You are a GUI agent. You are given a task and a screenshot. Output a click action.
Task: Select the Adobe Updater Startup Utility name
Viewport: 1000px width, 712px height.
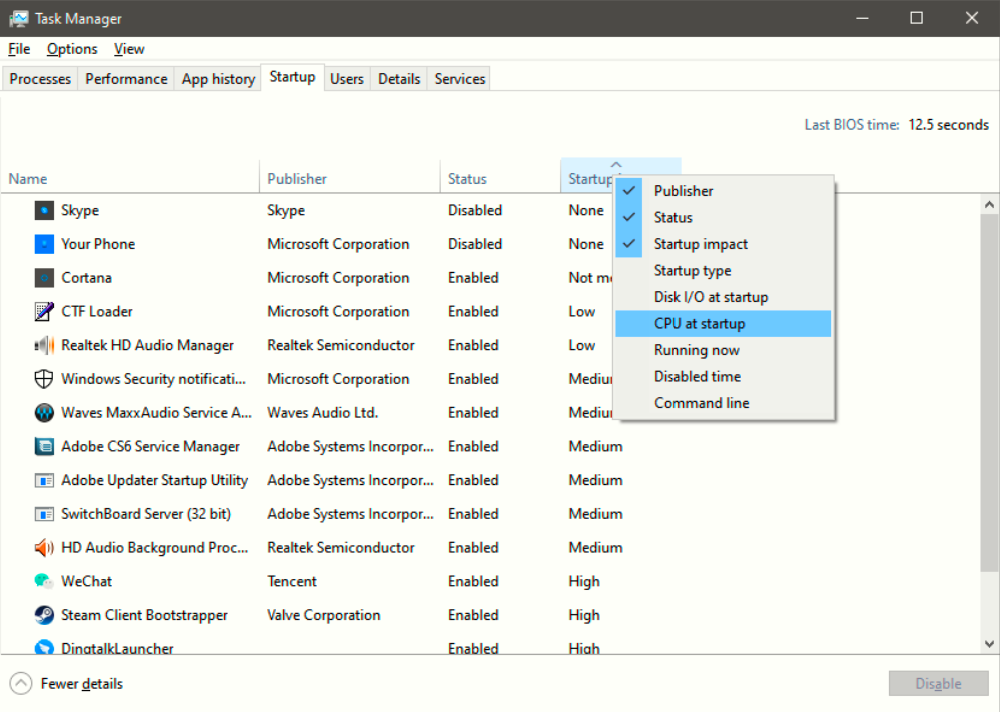pyautogui.click(x=154, y=480)
